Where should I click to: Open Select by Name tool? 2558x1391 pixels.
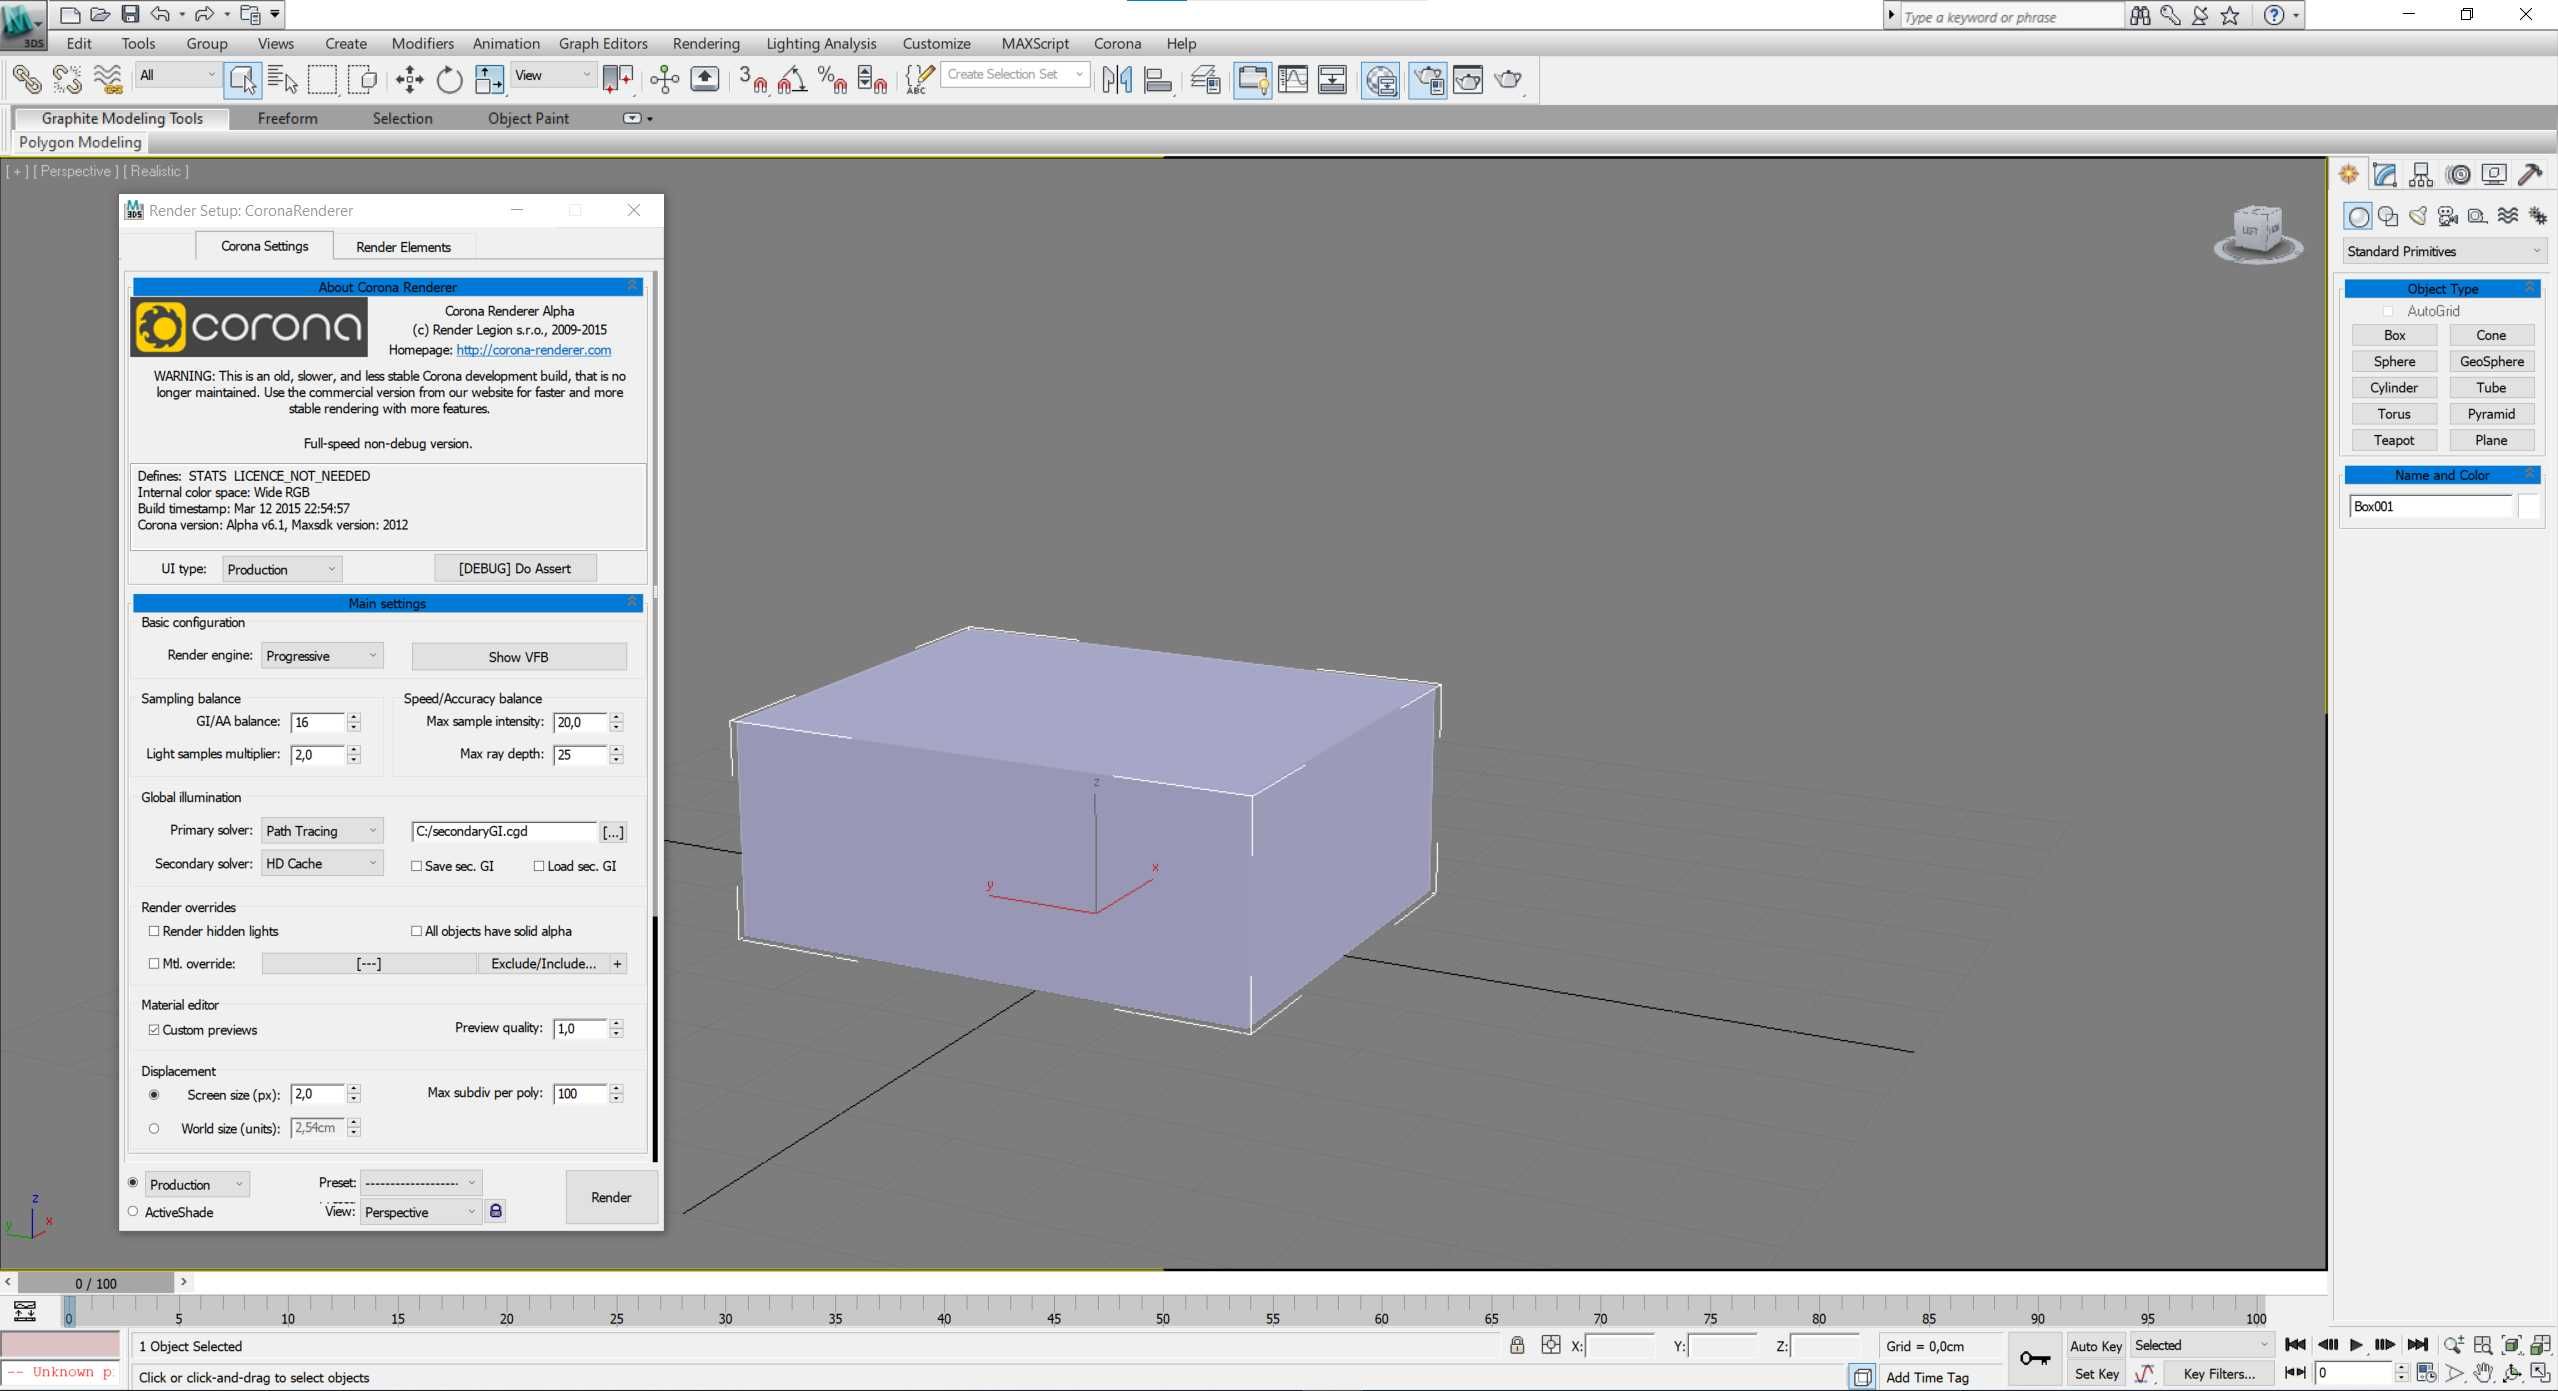(x=283, y=79)
